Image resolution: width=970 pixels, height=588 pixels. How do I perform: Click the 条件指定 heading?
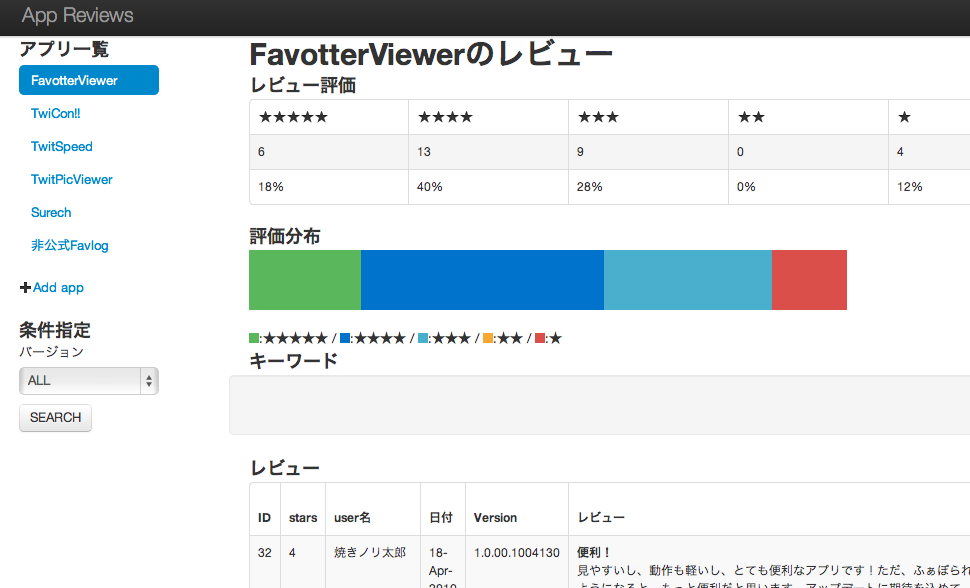[x=55, y=330]
